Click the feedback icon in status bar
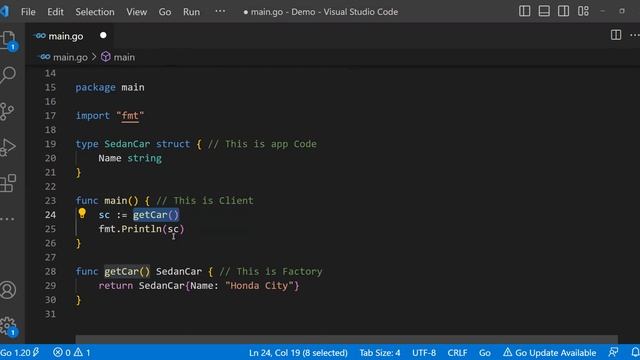 click(613, 352)
